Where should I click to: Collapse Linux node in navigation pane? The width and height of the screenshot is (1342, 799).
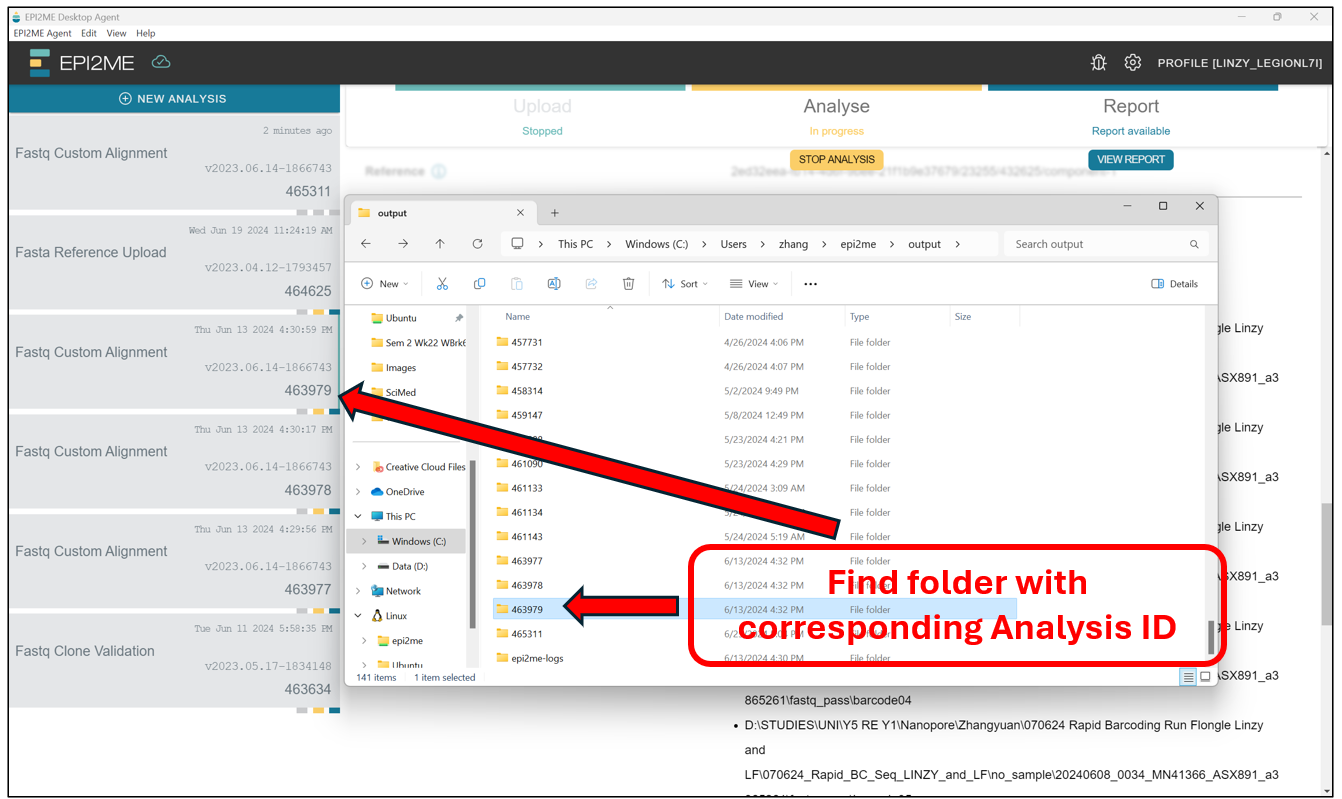pos(358,616)
